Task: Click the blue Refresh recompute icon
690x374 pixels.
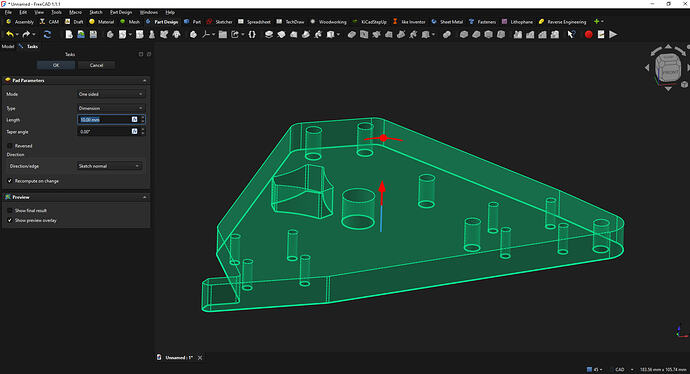Action: (47, 34)
